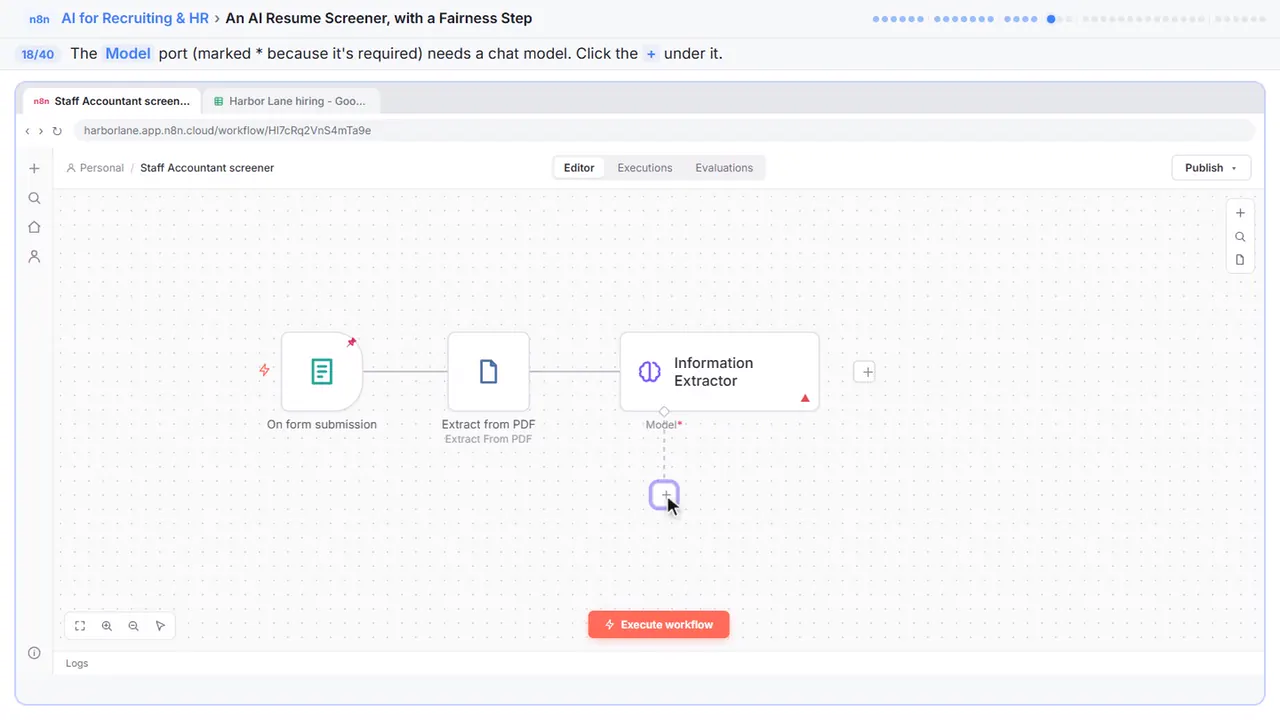Select the Staff Accountant screener browser tab
The height and width of the screenshot is (720, 1280).
tap(112, 101)
